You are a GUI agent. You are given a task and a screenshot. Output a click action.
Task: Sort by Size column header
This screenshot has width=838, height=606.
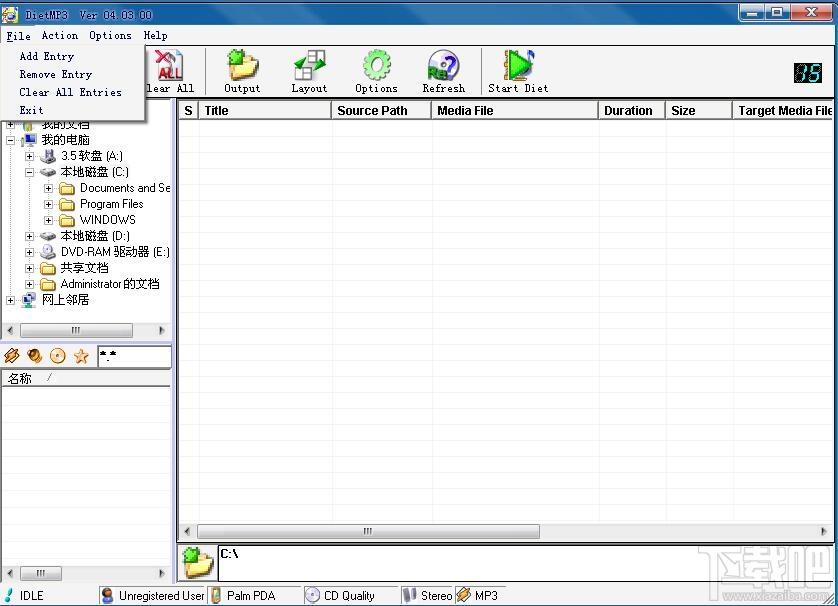pyautogui.click(x=699, y=111)
